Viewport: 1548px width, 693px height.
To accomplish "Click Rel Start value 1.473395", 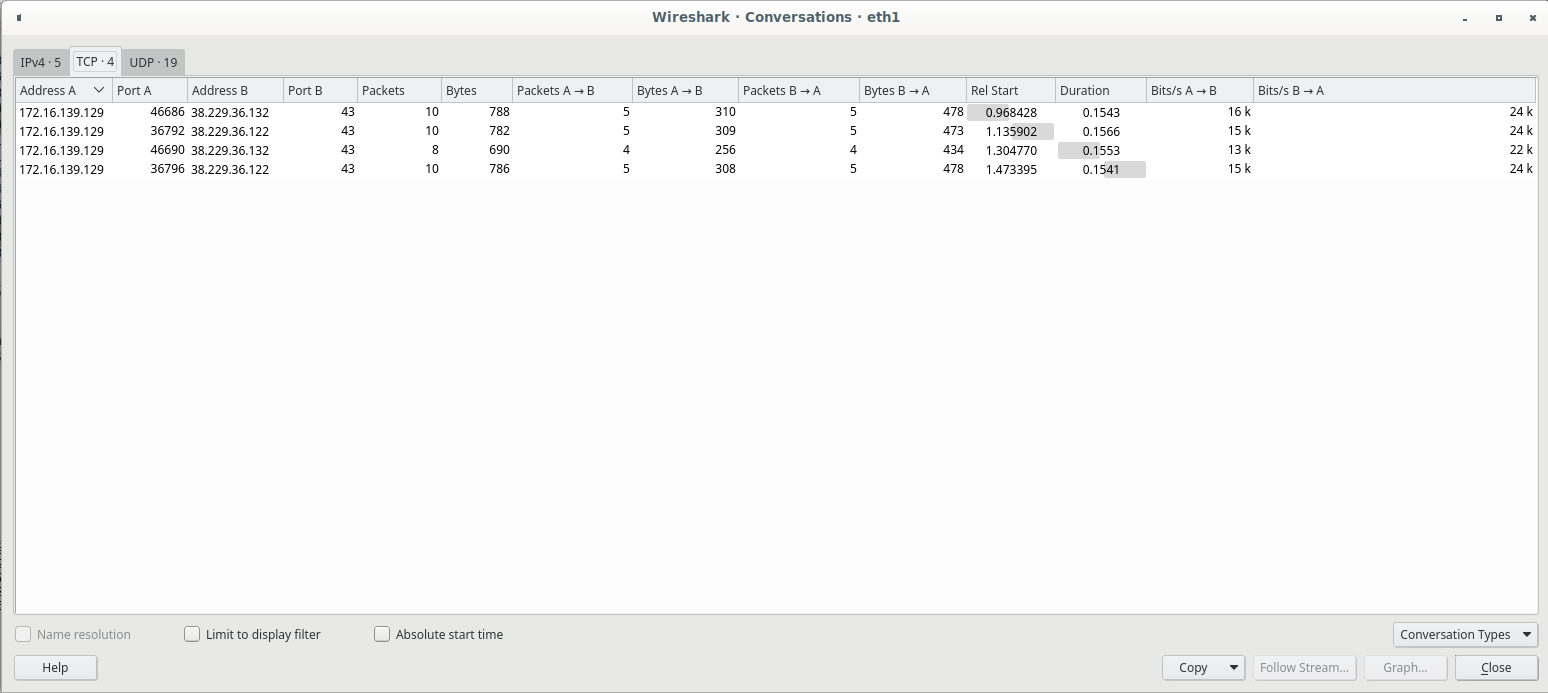I will click(1011, 169).
